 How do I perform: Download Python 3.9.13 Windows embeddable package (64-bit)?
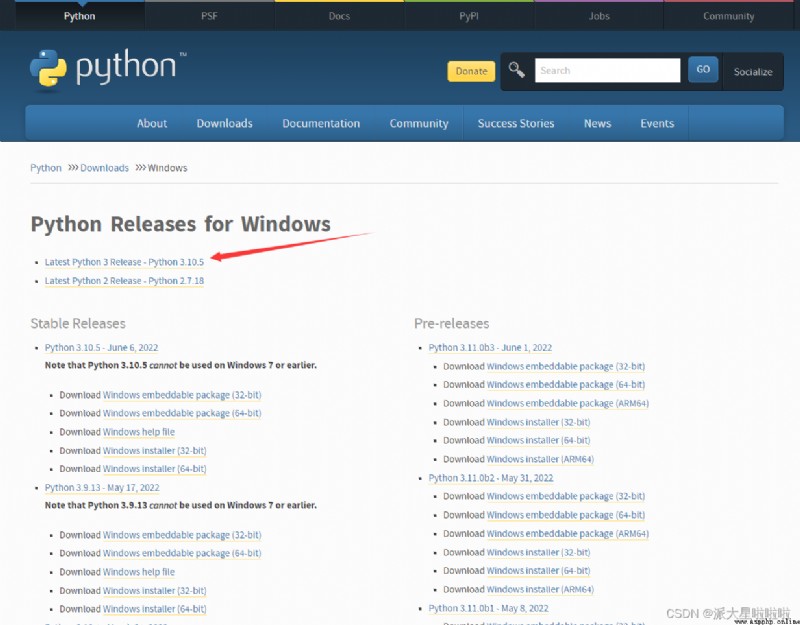[x=182, y=554]
